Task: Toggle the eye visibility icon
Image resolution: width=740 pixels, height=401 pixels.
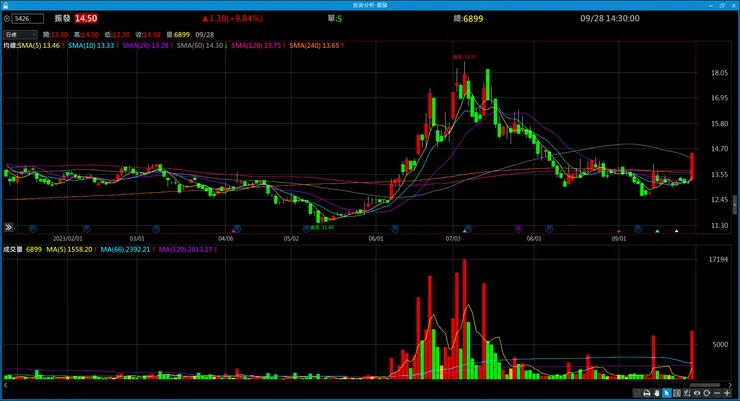Action: [697, 393]
